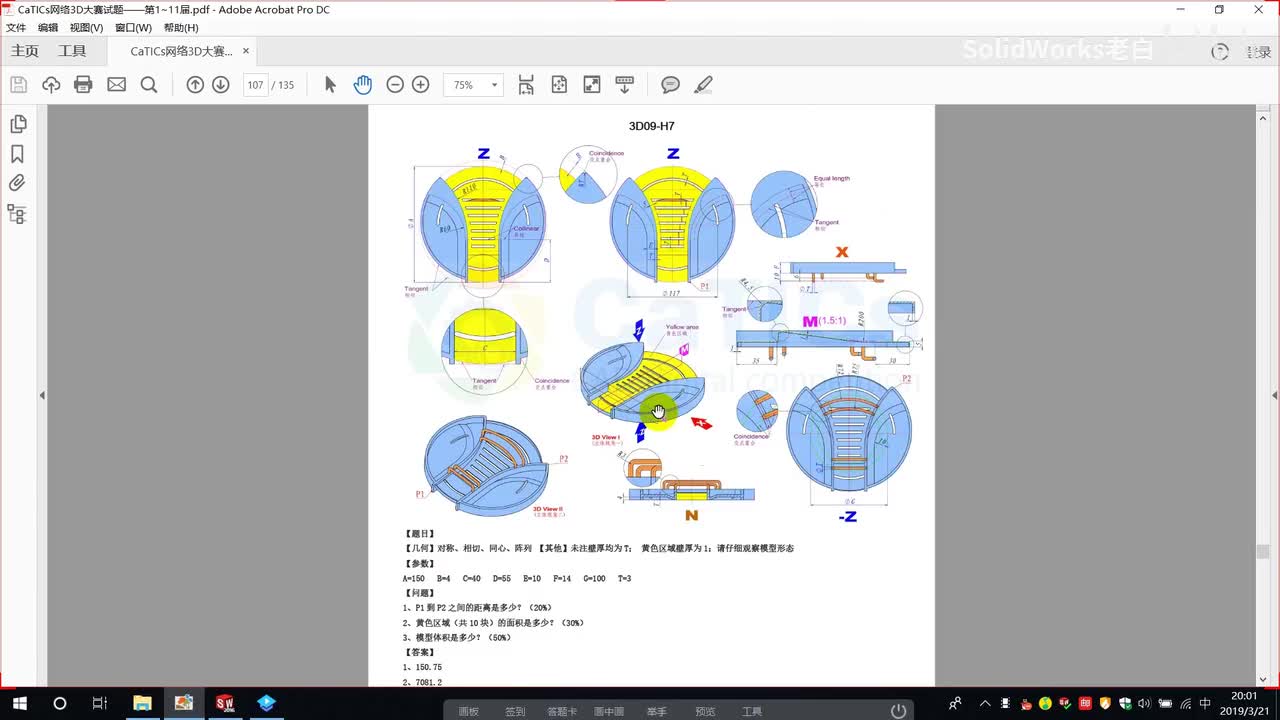Click the 登录 sign-in button
This screenshot has width=1280, height=720.
coord(1258,52)
